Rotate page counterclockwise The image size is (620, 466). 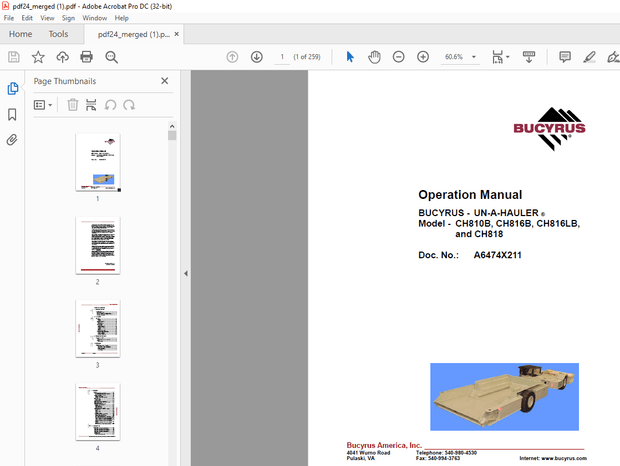tap(110, 105)
